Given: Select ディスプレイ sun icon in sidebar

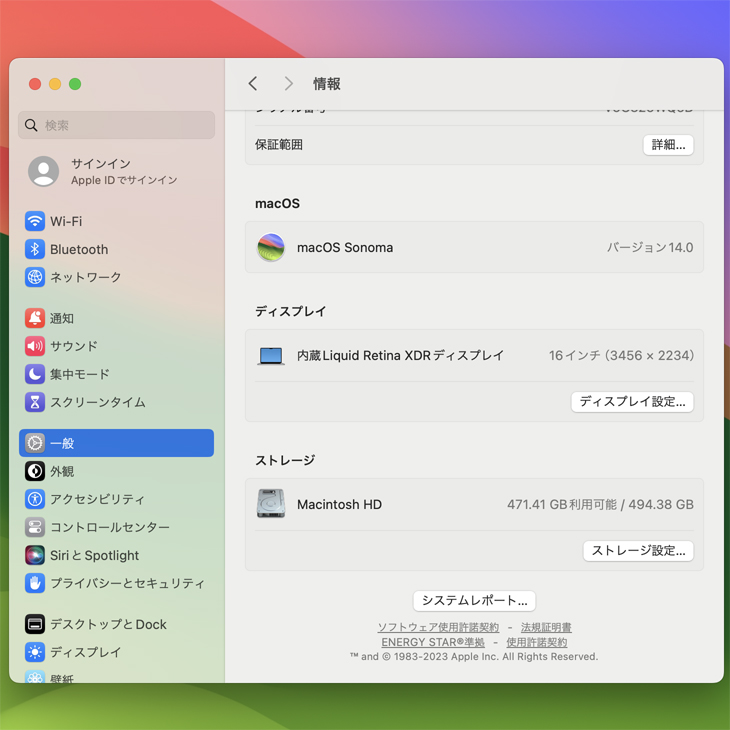Looking at the screenshot, I should pyautogui.click(x=35, y=652).
